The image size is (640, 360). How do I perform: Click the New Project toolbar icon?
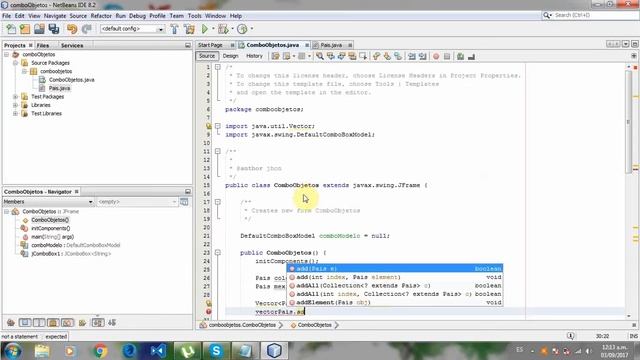click(25, 29)
